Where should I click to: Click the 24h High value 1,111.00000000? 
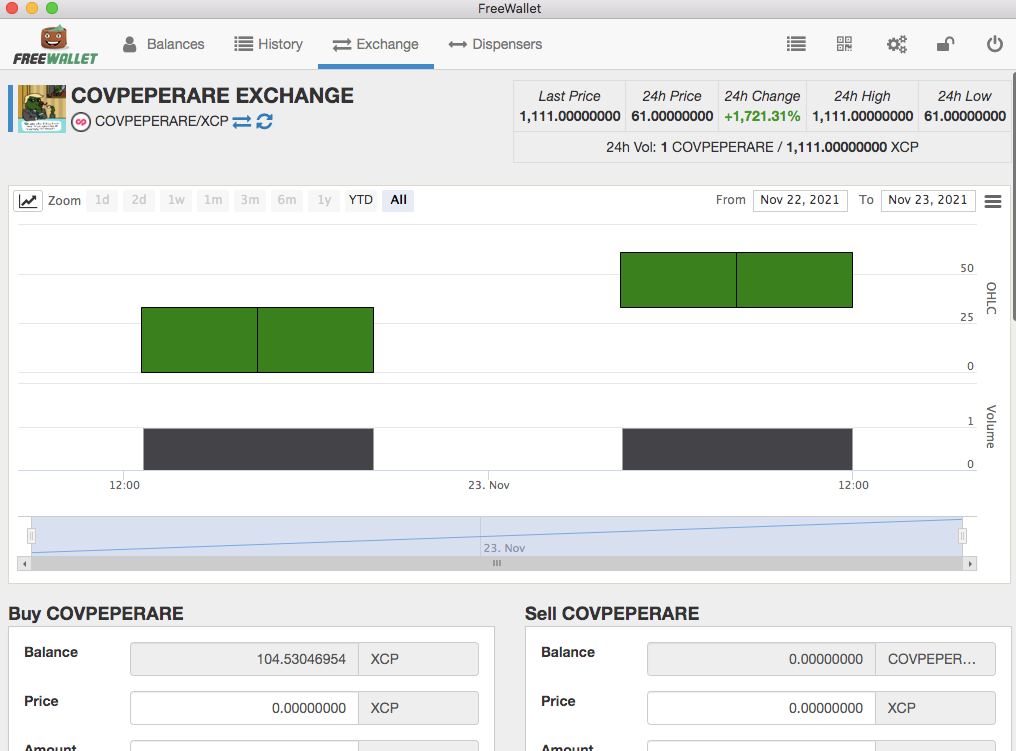[862, 117]
